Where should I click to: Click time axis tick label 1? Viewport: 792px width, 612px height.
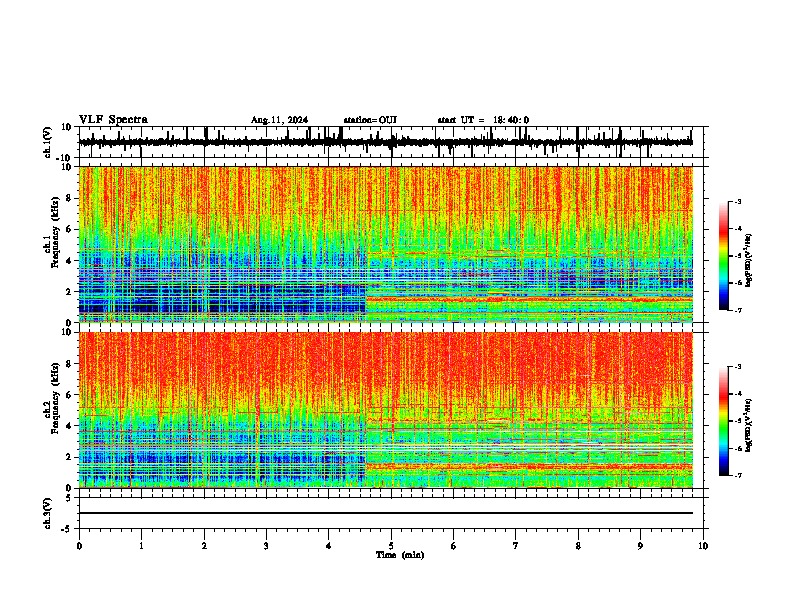point(141,546)
